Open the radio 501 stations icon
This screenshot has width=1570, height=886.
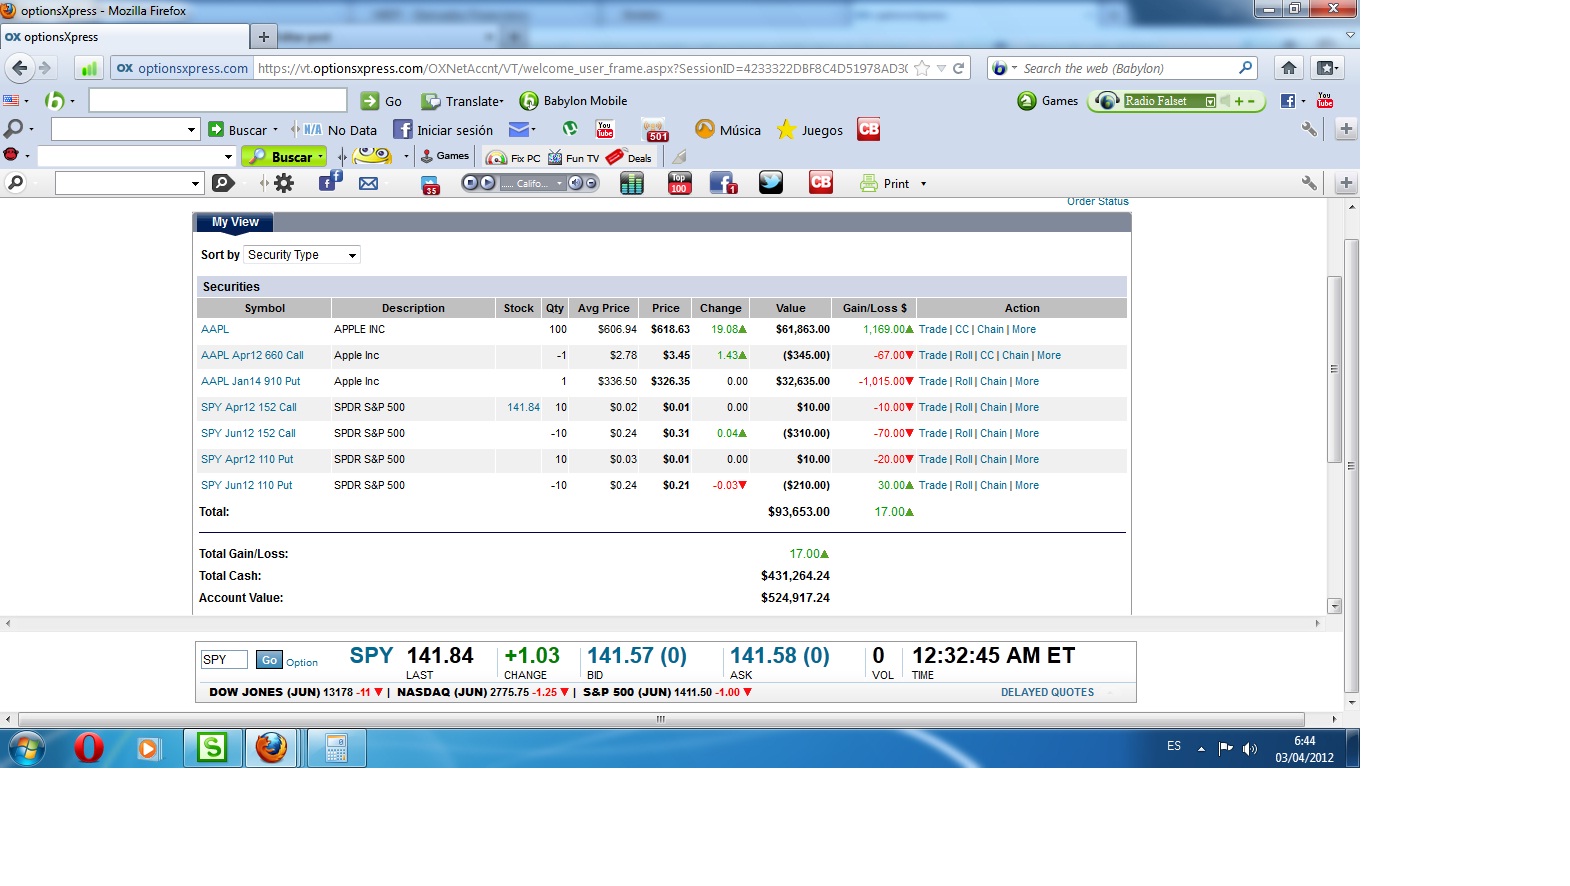coord(655,130)
